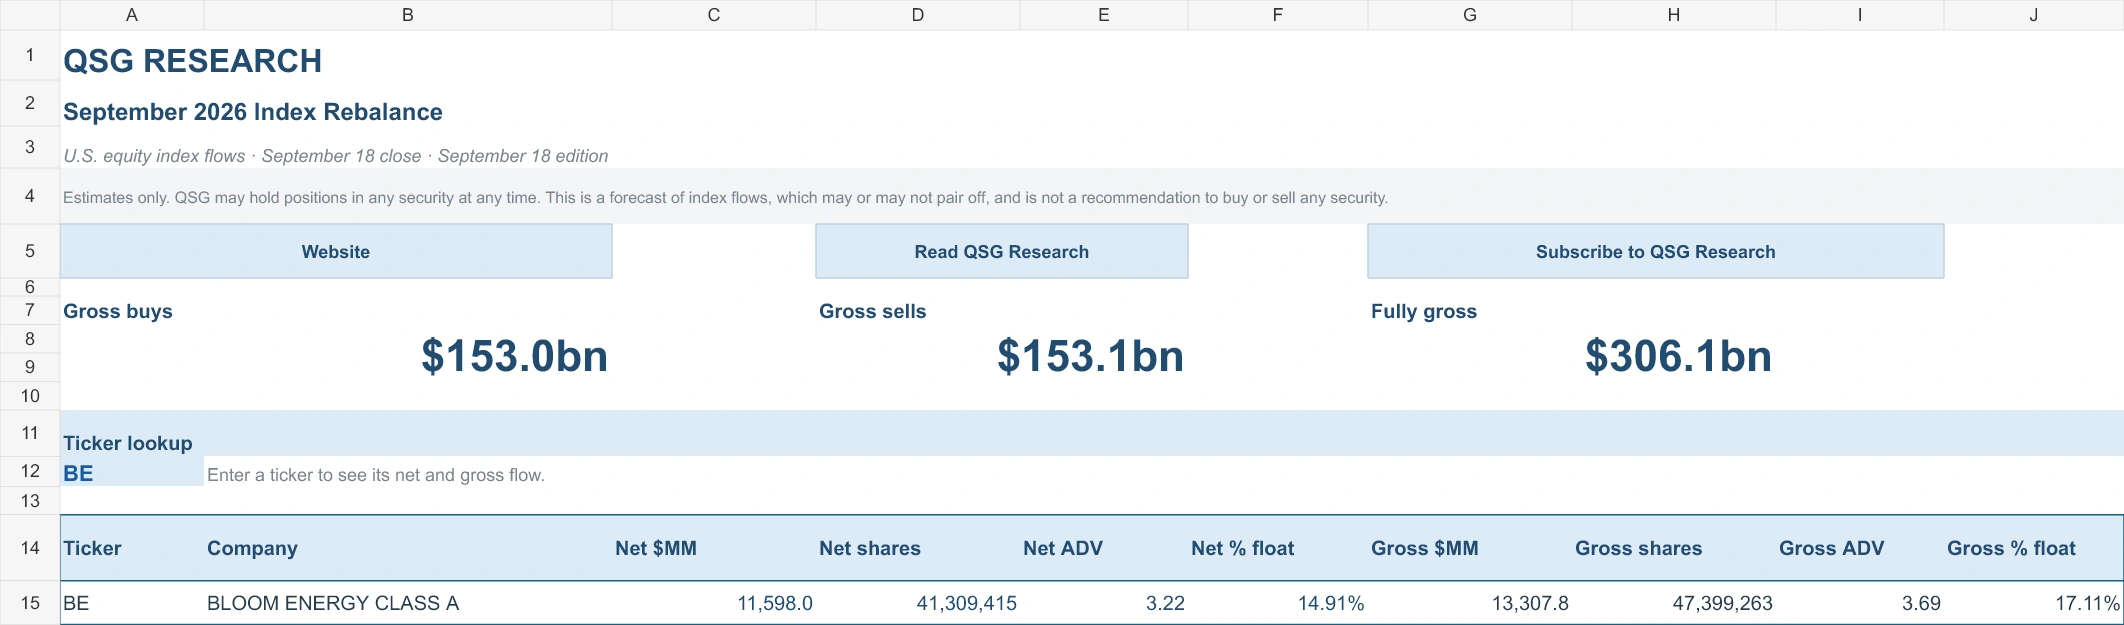The width and height of the screenshot is (2124, 625).
Task: Open the Website link button
Action: coord(336,251)
